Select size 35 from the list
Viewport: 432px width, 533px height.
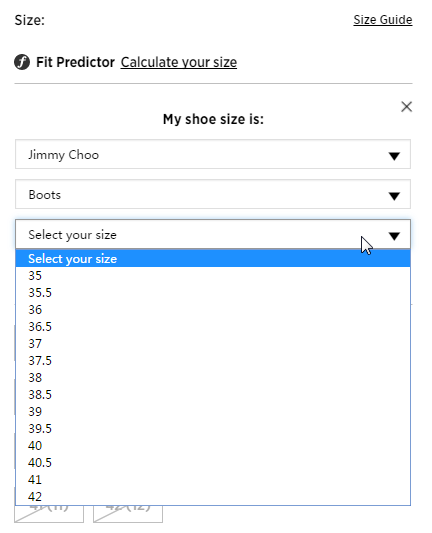pyautogui.click(x=213, y=276)
